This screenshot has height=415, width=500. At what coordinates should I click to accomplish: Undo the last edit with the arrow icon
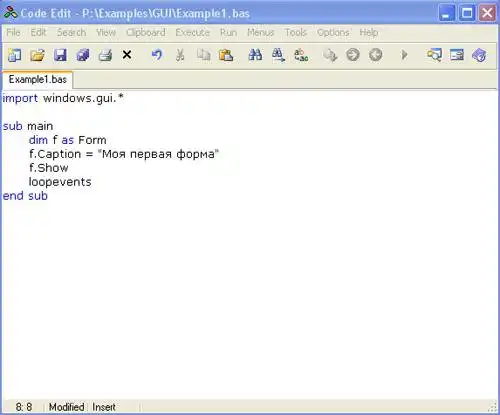(157, 55)
